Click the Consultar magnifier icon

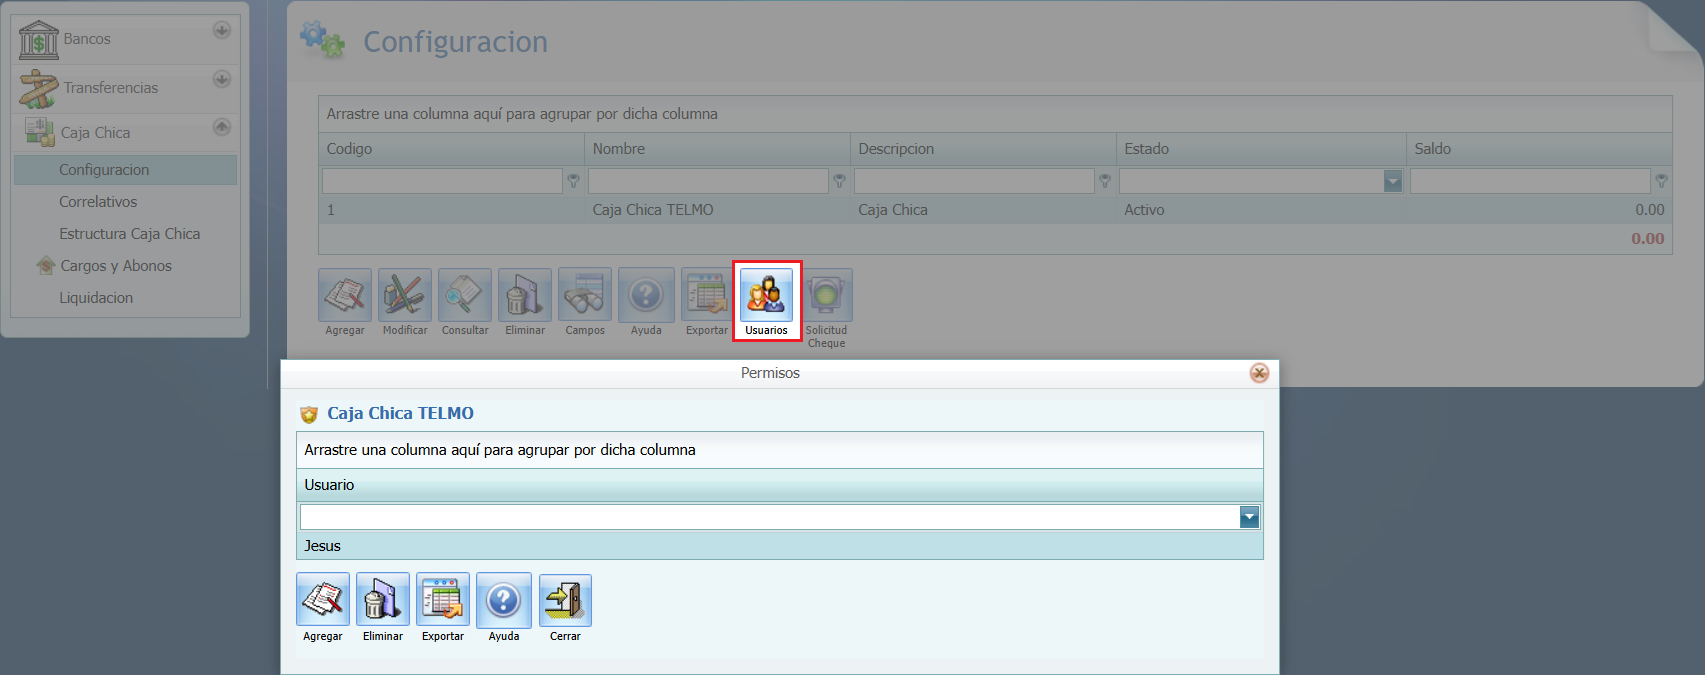(465, 295)
